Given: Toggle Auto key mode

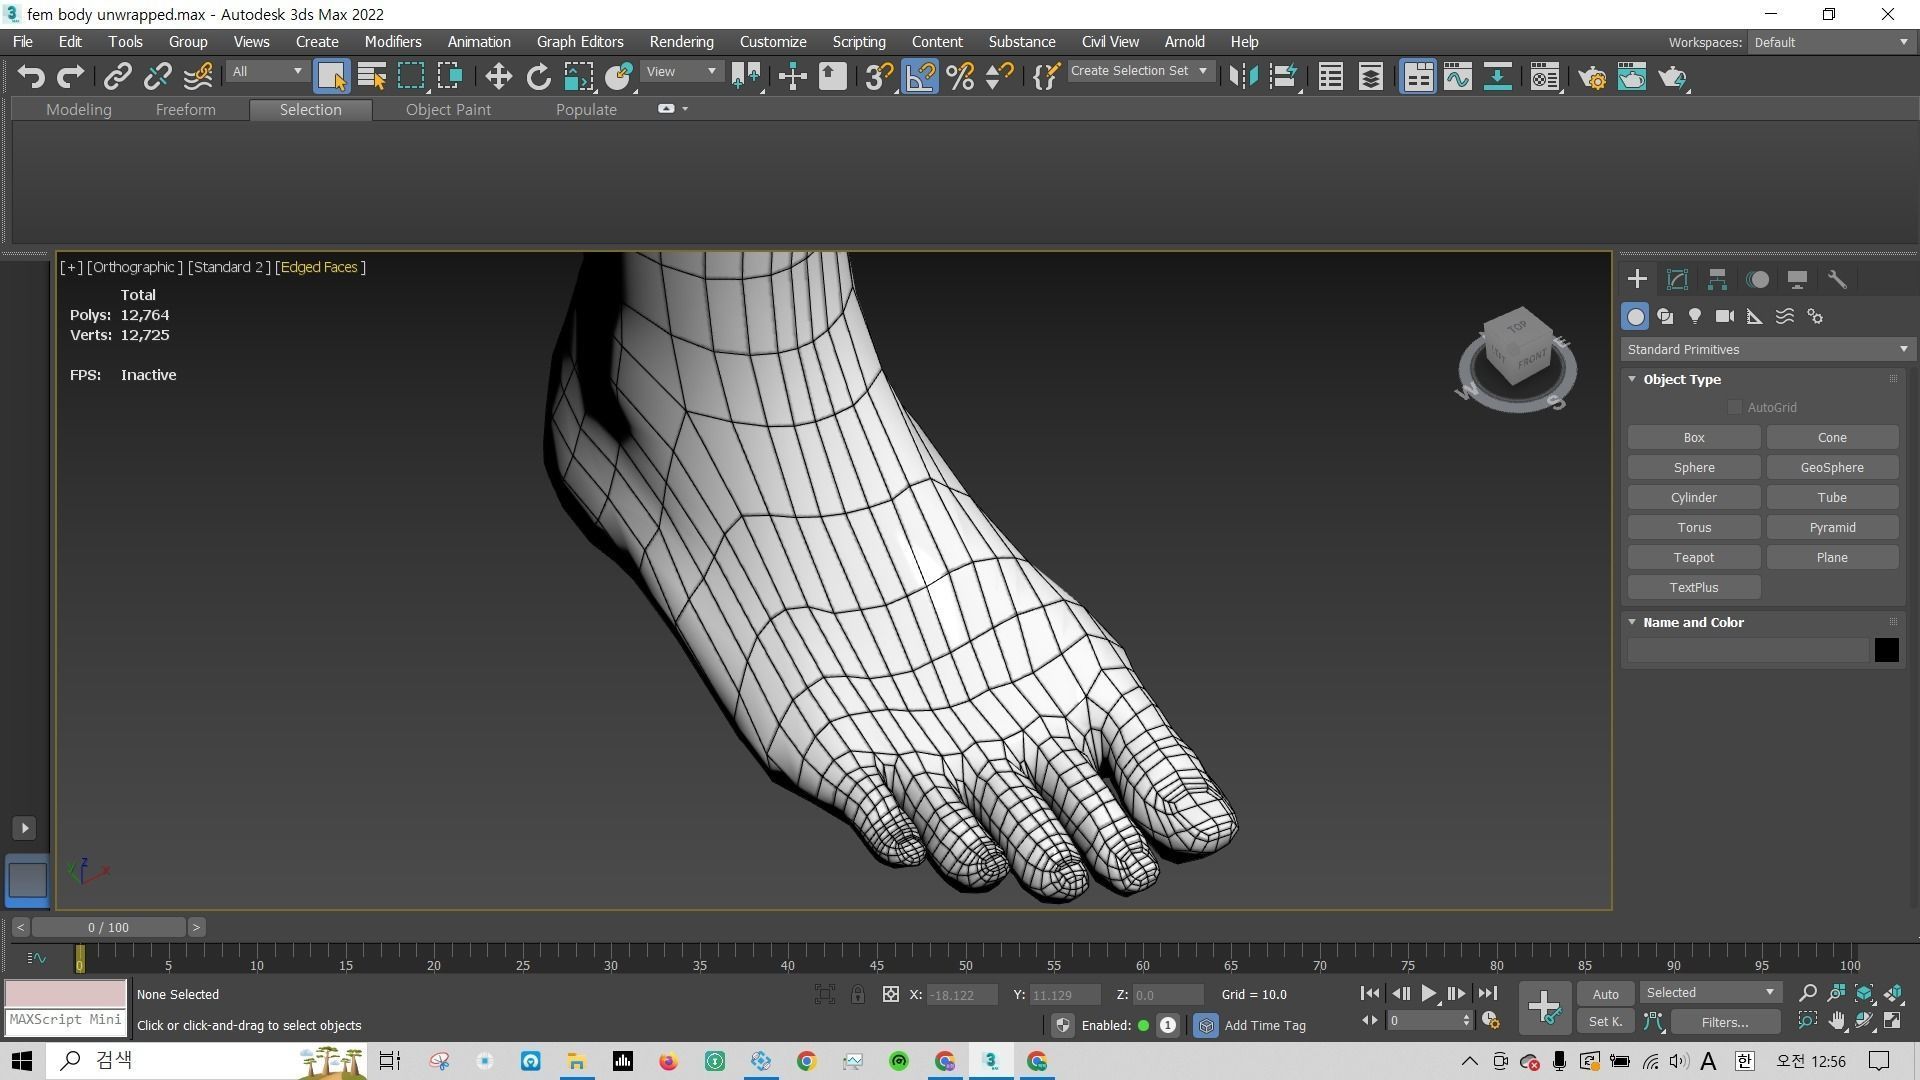Looking at the screenshot, I should [x=1605, y=994].
